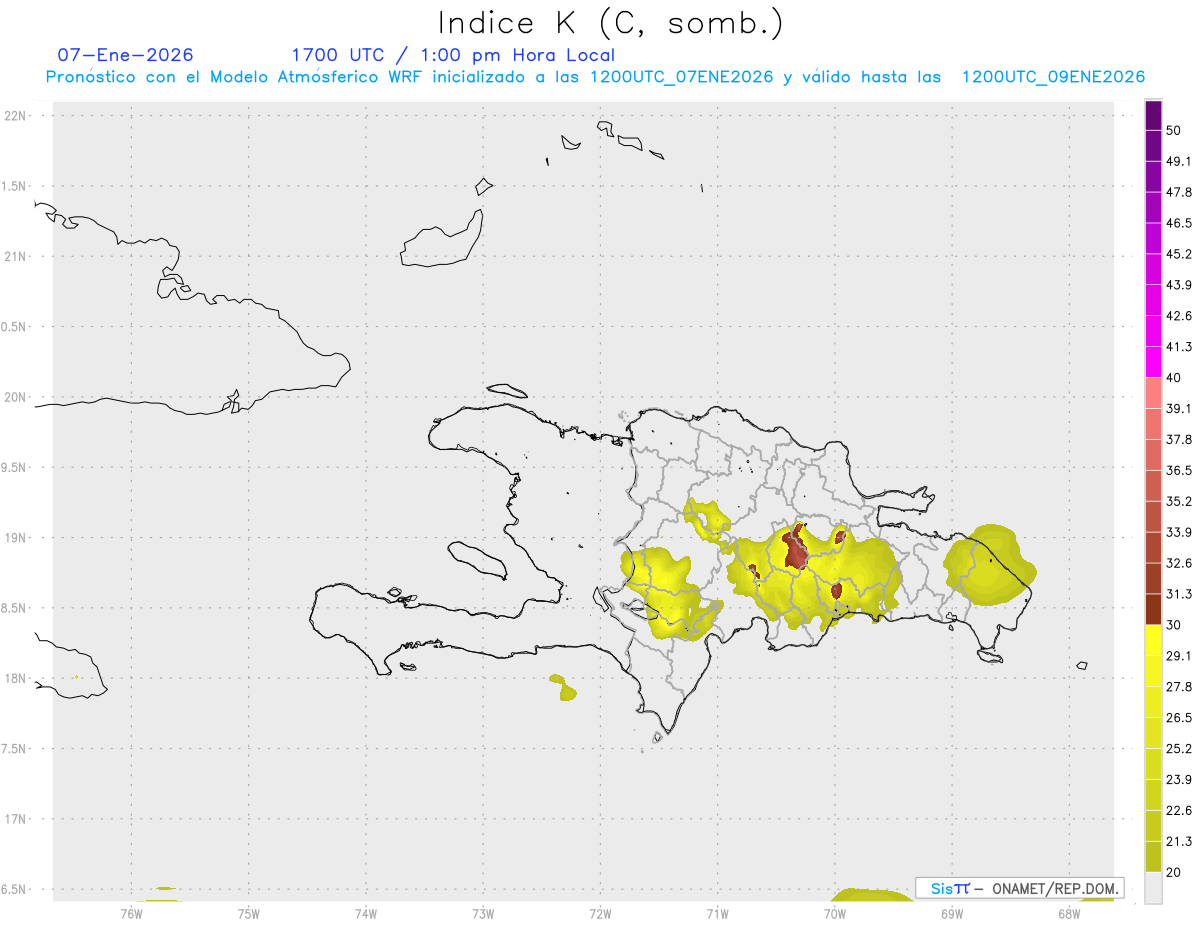Click the "70W" longitude label

[835, 913]
